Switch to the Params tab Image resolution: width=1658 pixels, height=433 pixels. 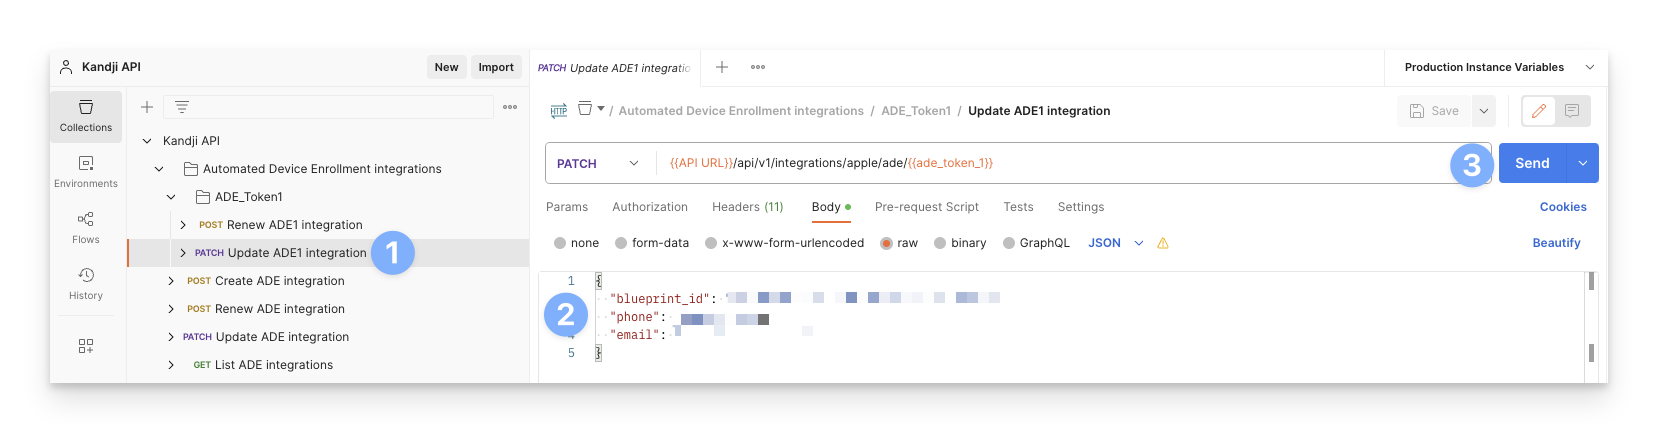[567, 207]
